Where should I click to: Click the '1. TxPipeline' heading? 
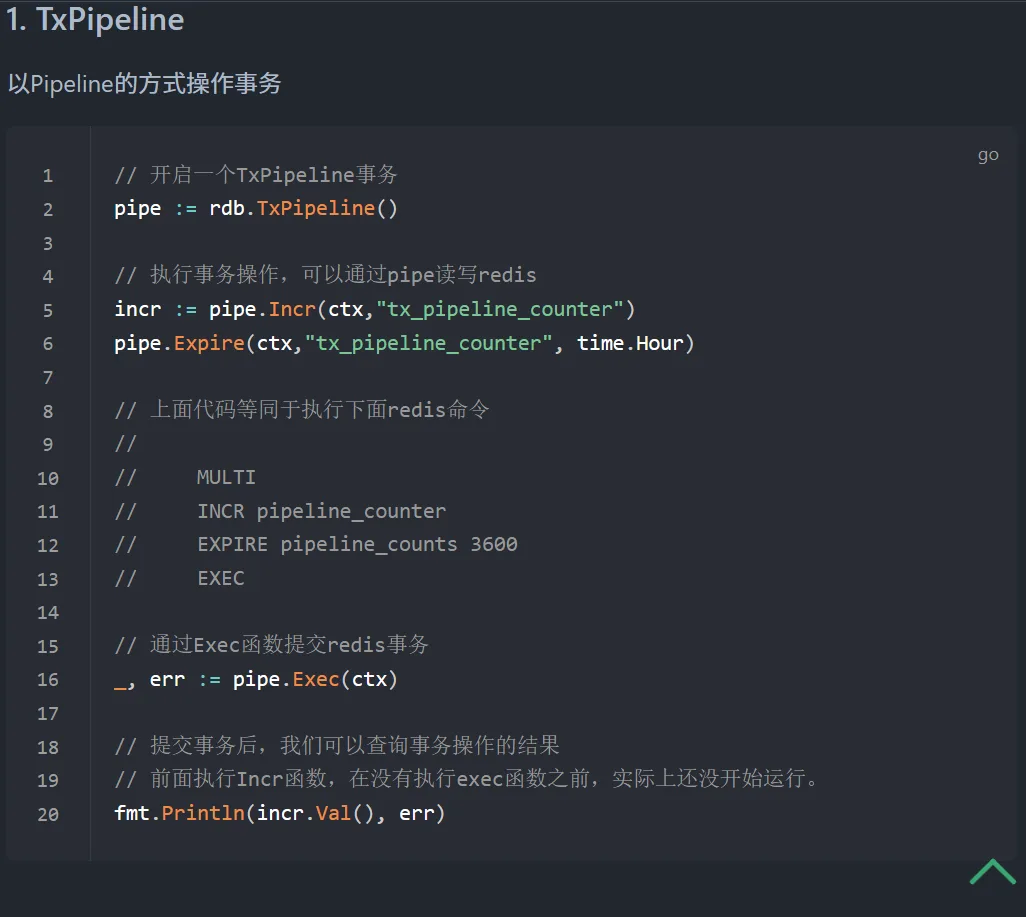click(96, 19)
